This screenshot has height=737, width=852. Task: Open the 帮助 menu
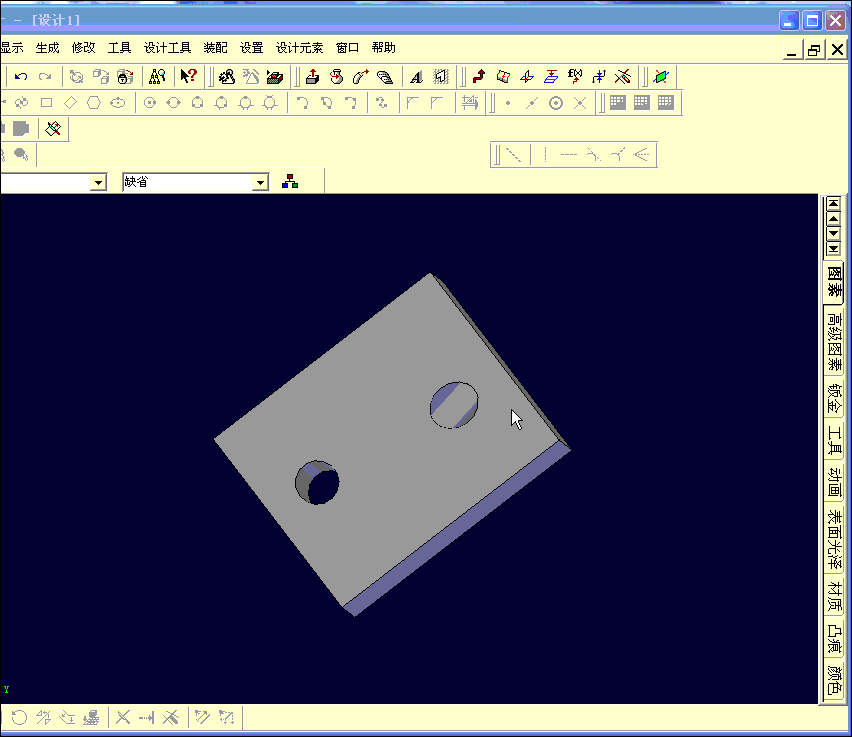[x=384, y=48]
